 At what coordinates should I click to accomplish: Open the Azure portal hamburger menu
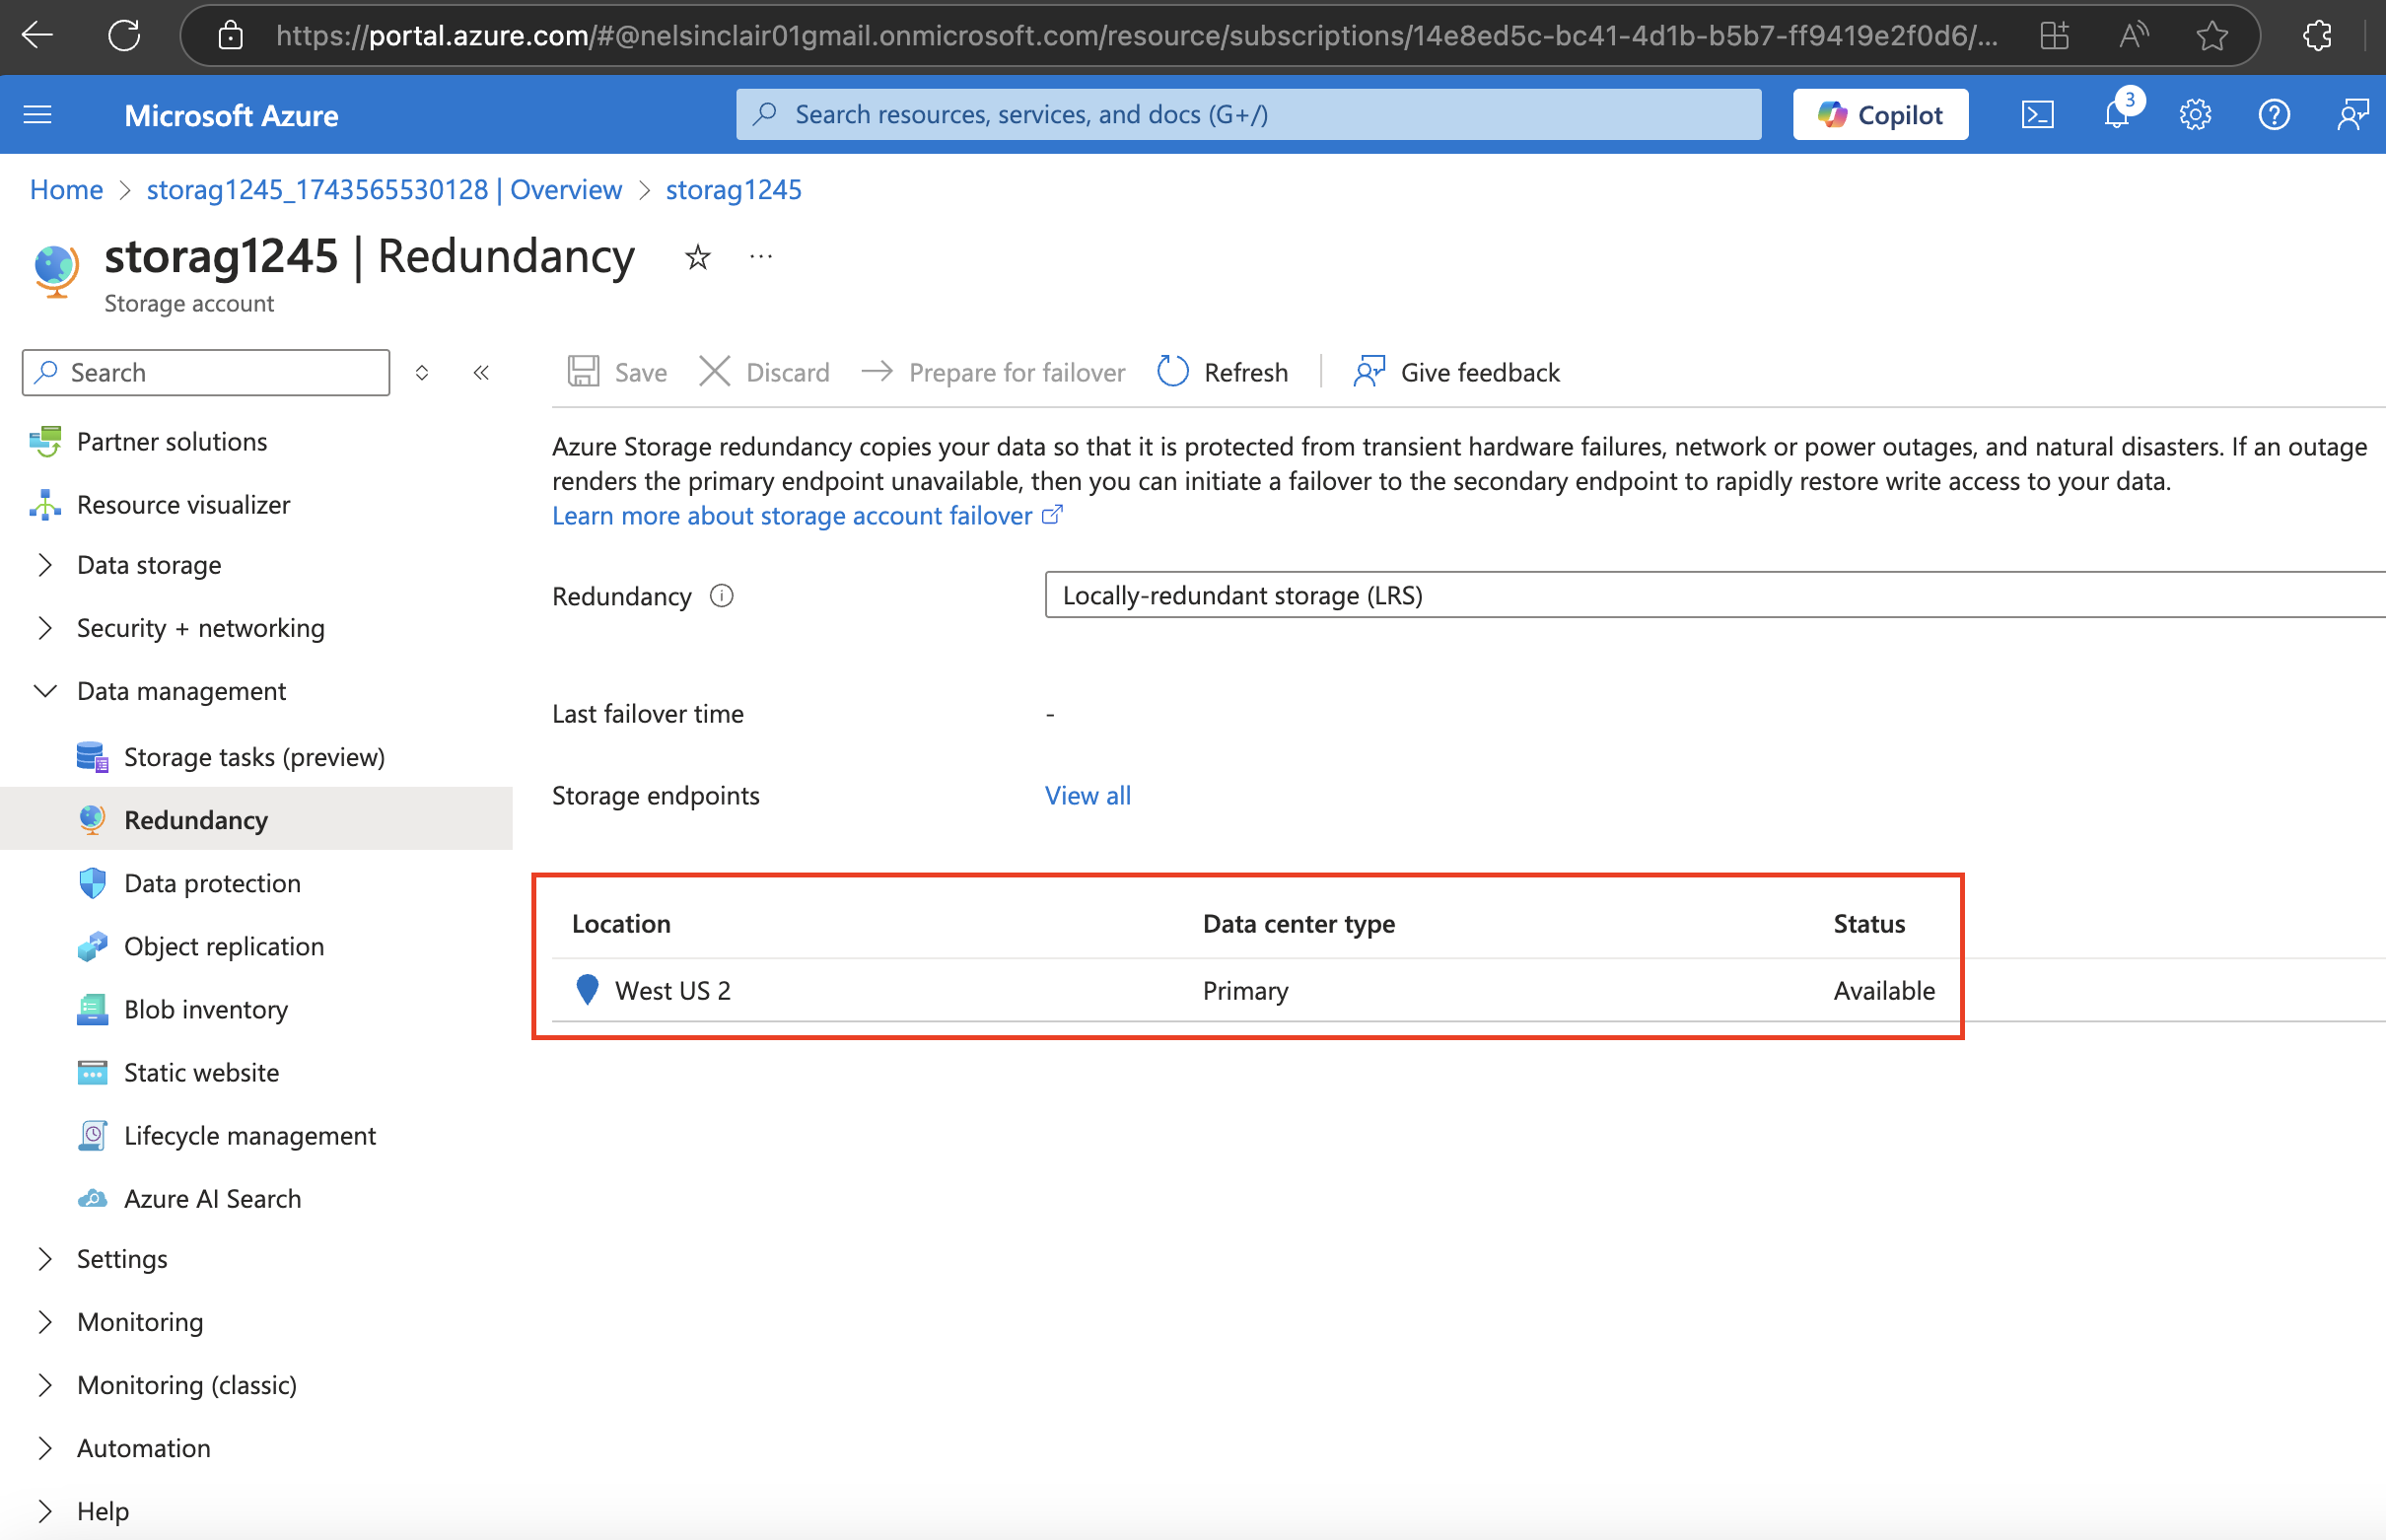[x=38, y=115]
